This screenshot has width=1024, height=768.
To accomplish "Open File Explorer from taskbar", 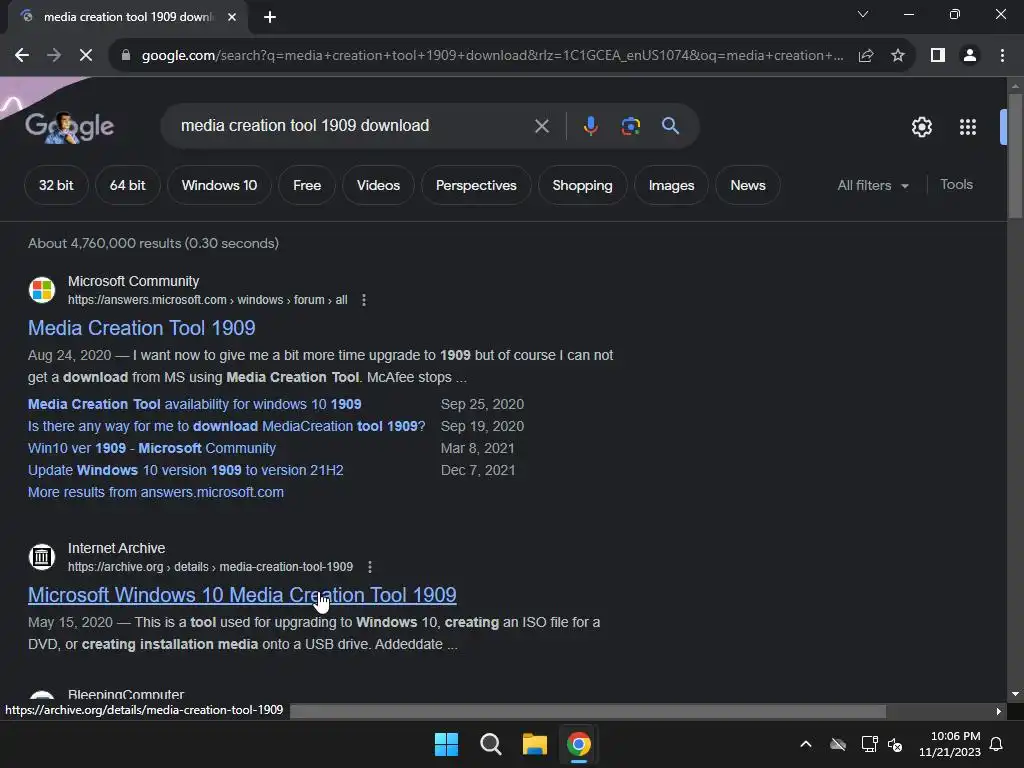I will 534,744.
